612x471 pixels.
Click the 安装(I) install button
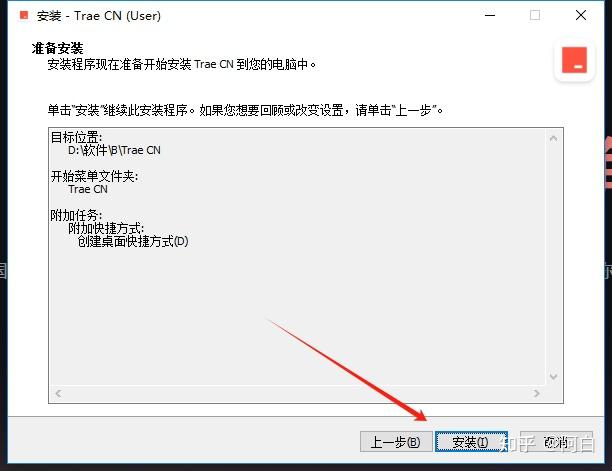[471, 442]
